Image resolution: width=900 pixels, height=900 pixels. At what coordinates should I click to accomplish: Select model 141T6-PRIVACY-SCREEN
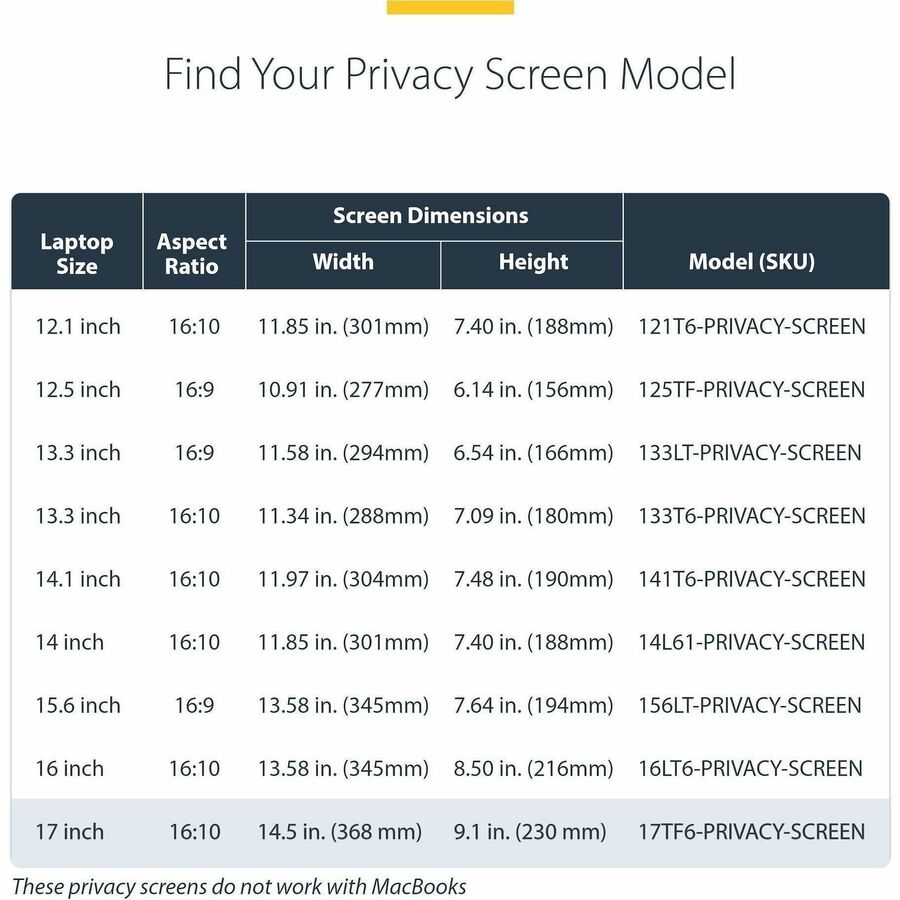click(751, 579)
